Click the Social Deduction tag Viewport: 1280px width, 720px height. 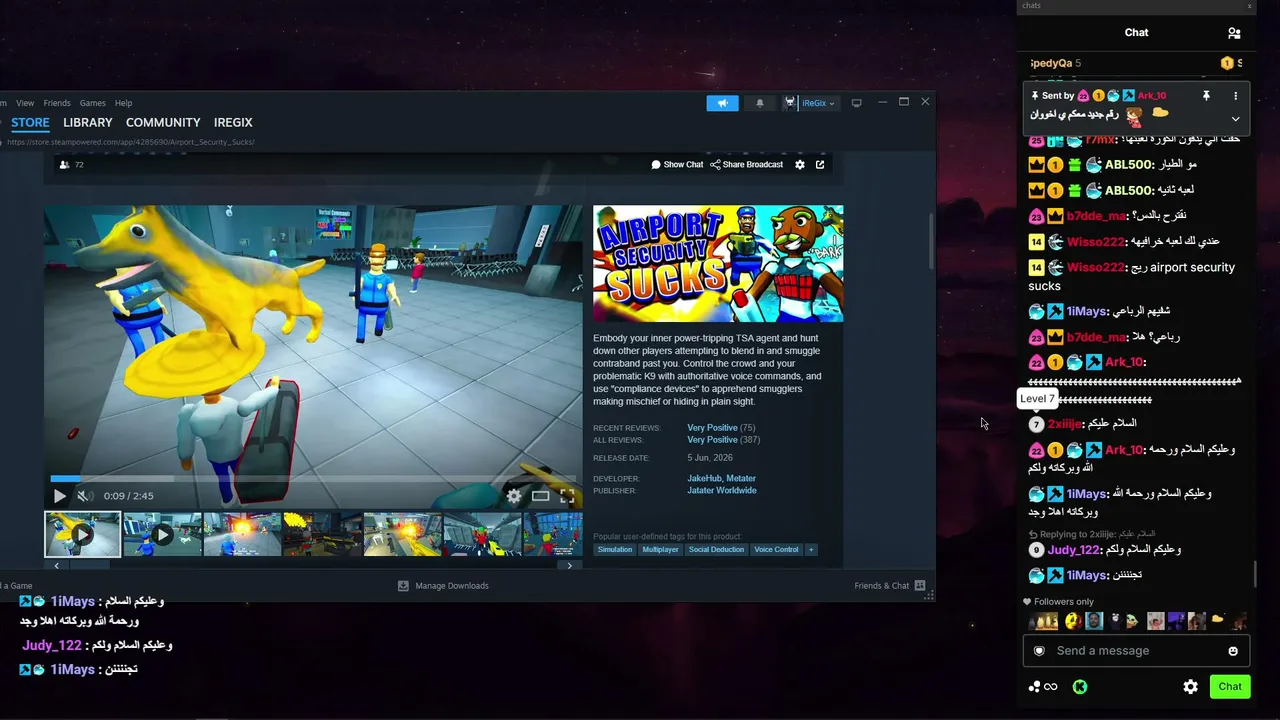[716, 550]
